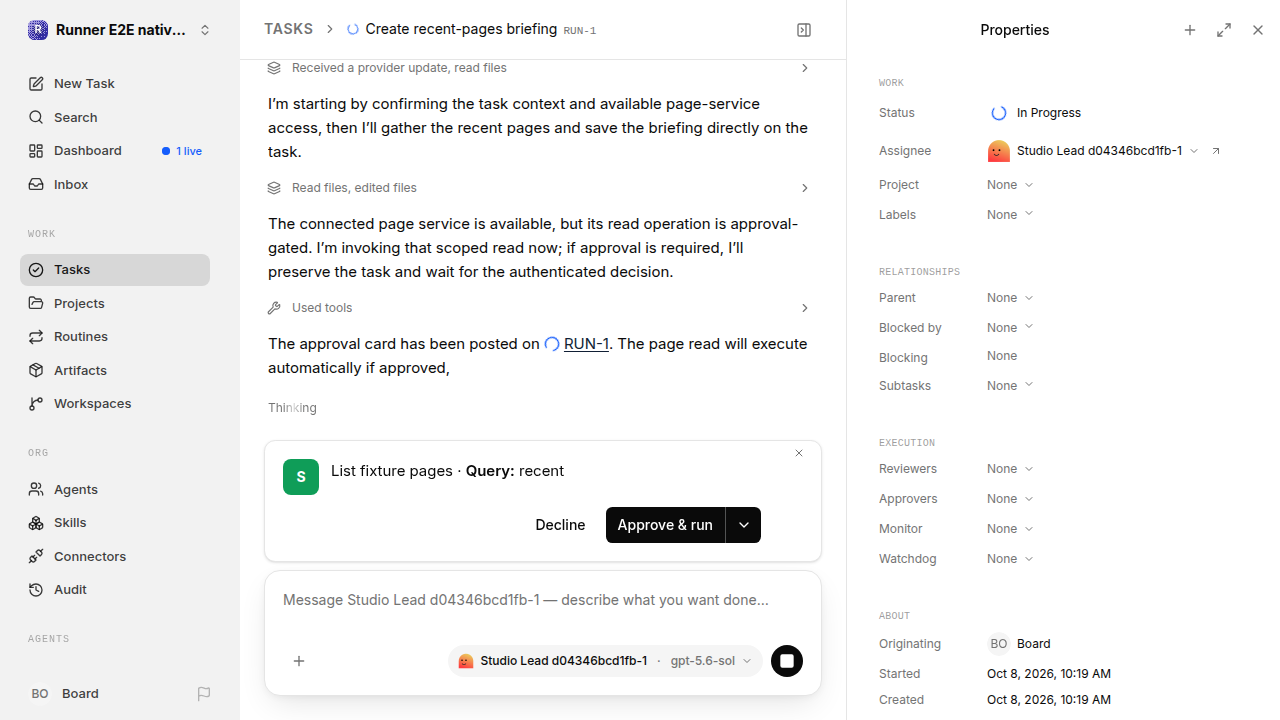Expand the 'Used tools' step

(539, 308)
